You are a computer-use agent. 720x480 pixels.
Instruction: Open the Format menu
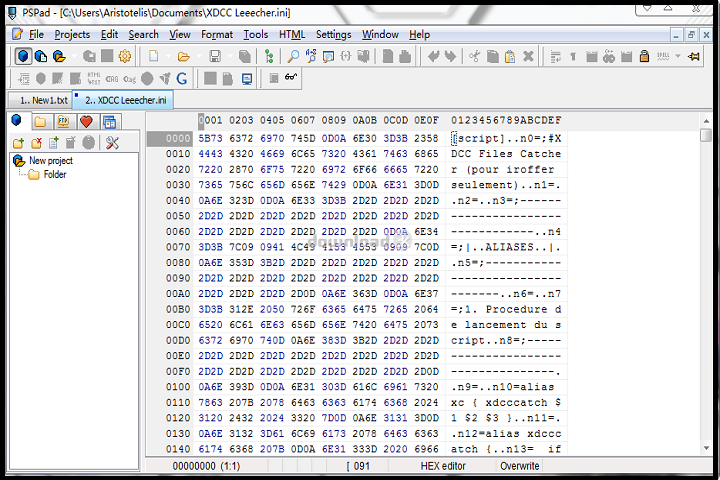point(216,34)
